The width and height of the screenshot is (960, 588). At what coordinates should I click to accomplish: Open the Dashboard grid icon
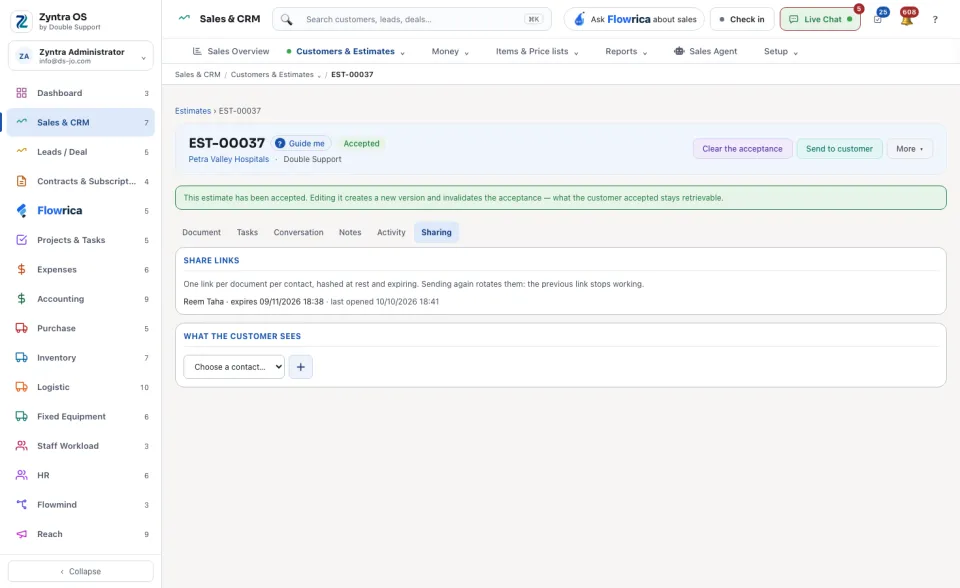[21, 93]
